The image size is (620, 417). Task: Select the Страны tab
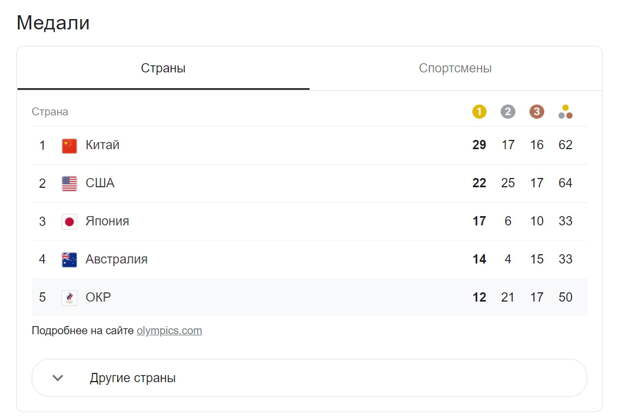coord(163,68)
